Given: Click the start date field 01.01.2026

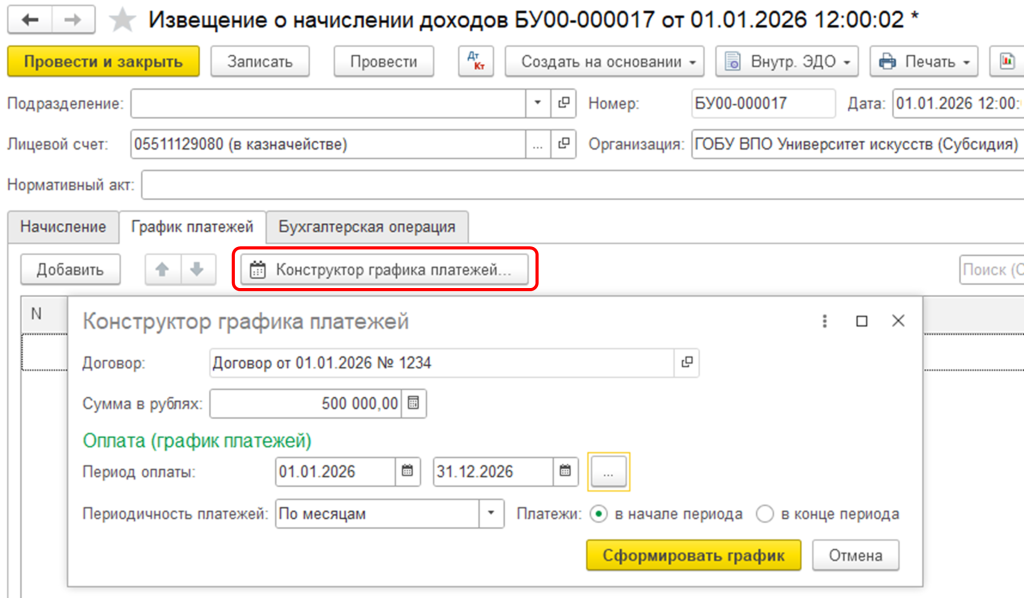Looking at the screenshot, I should [335, 471].
